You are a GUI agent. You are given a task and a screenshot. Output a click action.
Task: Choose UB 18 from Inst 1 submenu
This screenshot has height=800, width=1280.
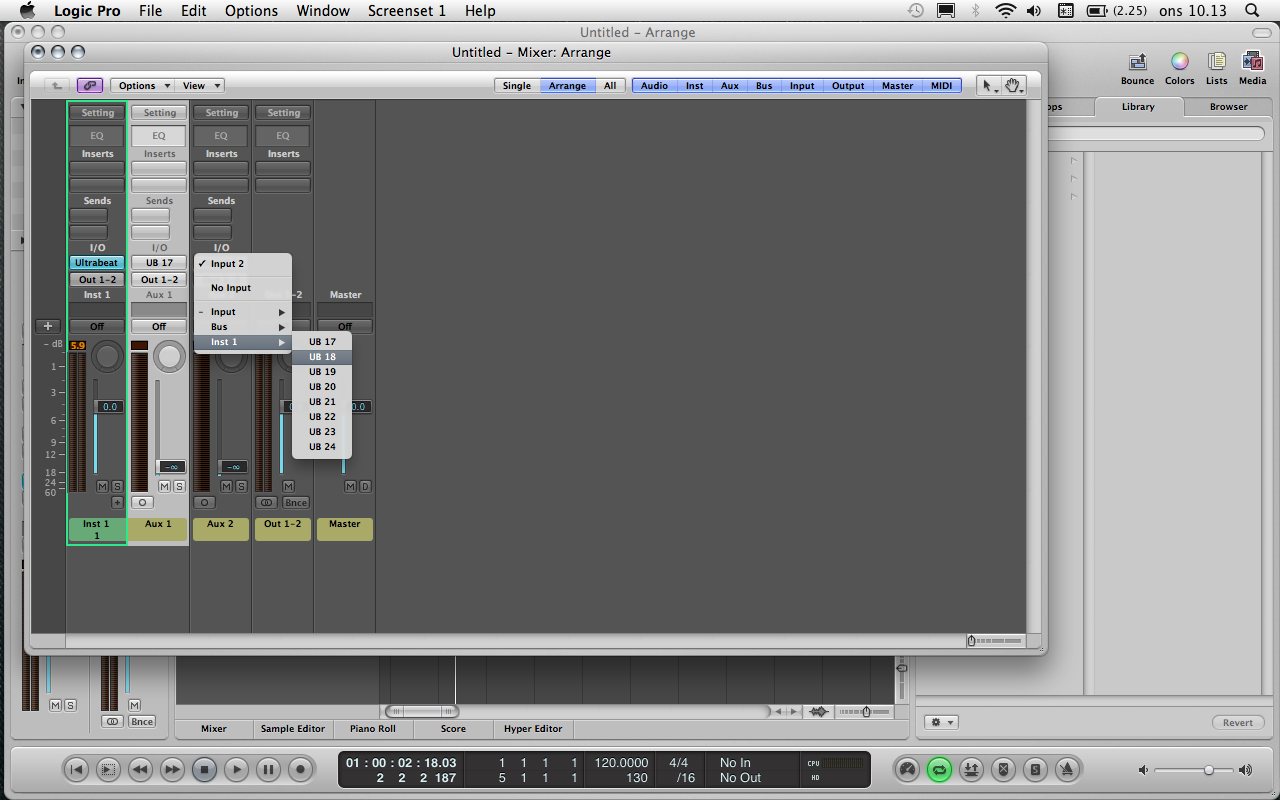(322, 357)
